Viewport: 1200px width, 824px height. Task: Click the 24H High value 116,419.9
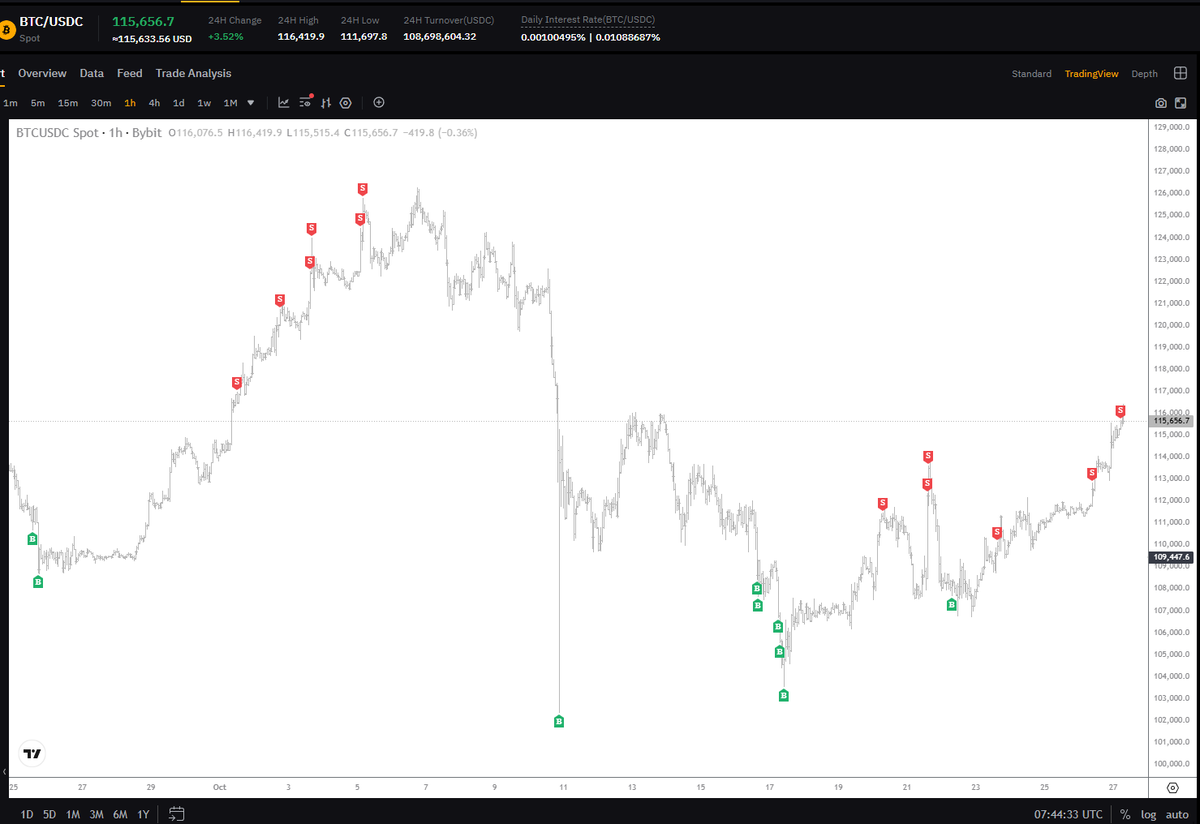tap(301, 37)
